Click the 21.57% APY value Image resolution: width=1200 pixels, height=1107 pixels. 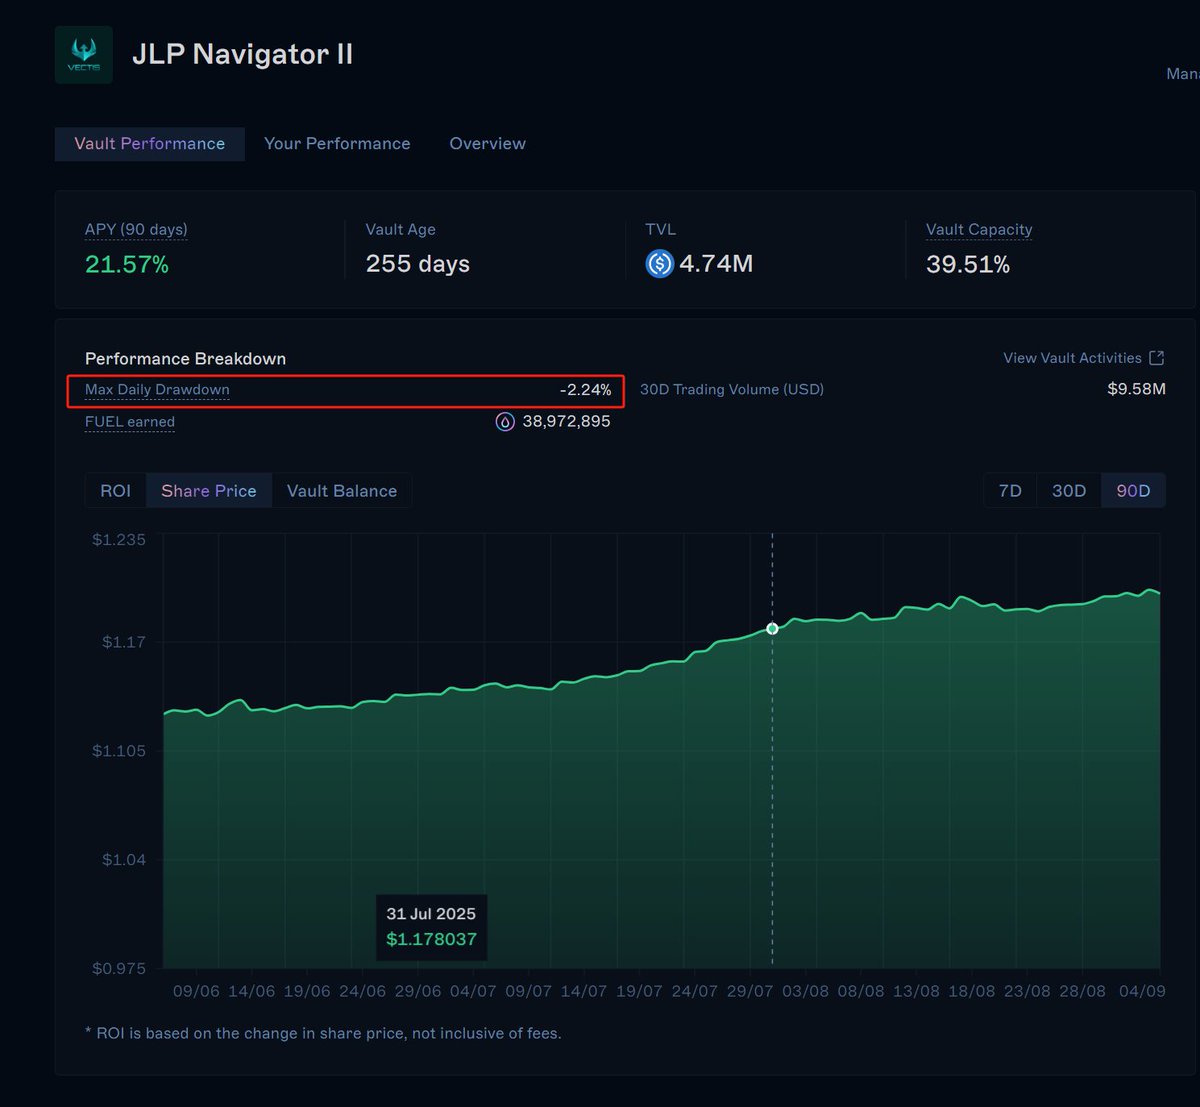[x=127, y=264]
